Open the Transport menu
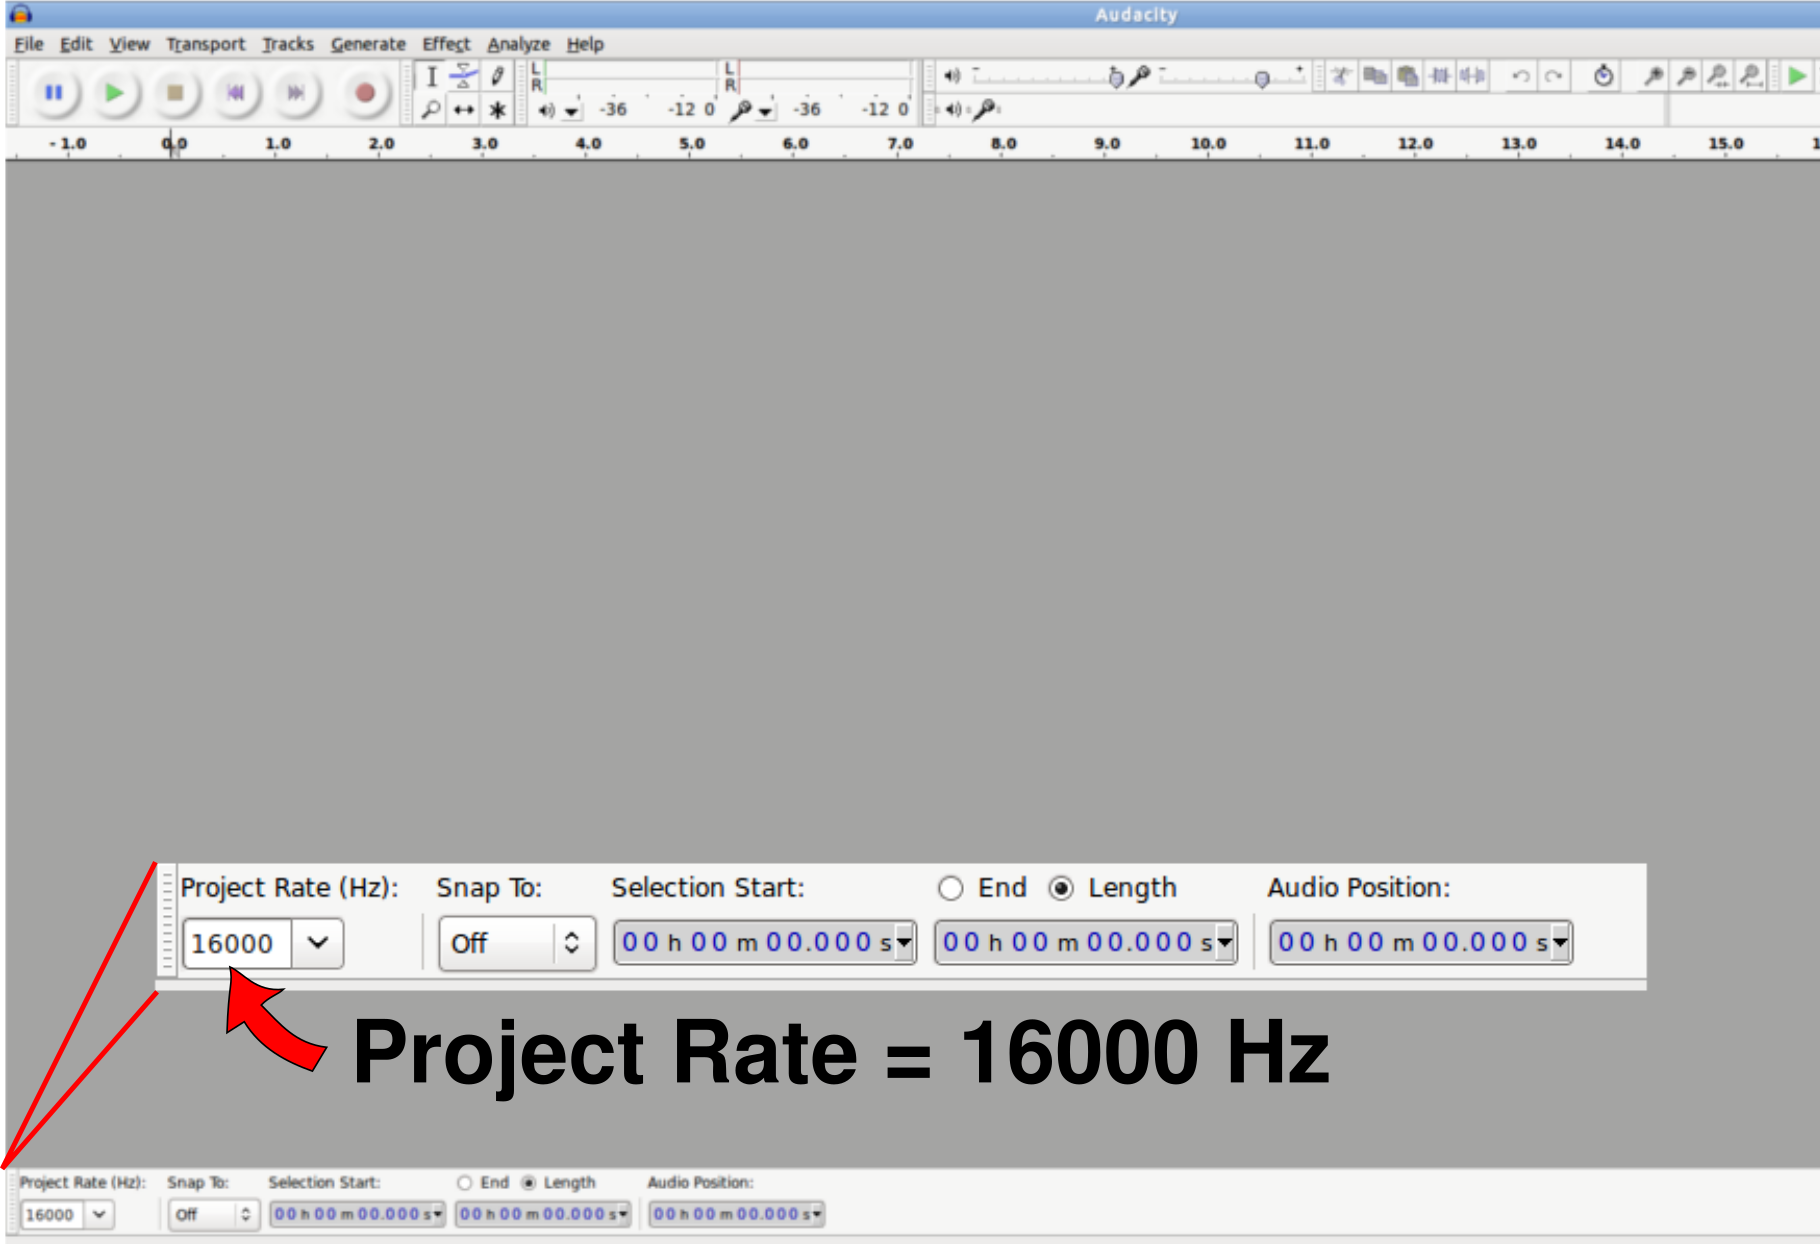The height and width of the screenshot is (1244, 1820). click(205, 44)
